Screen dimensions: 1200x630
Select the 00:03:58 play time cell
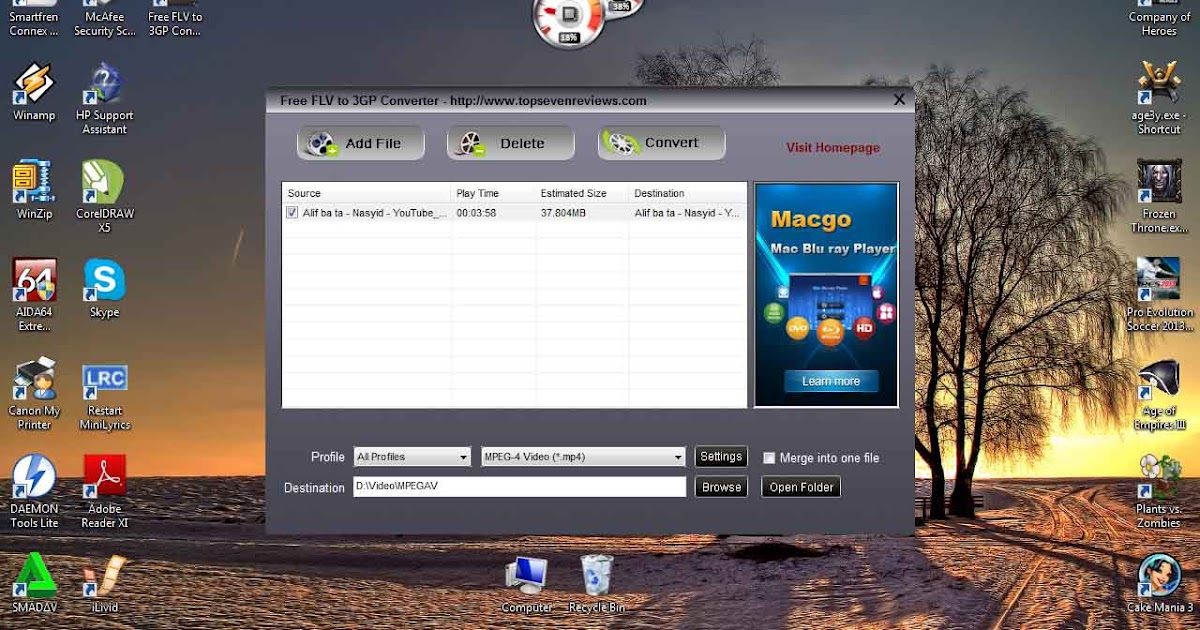click(x=477, y=213)
